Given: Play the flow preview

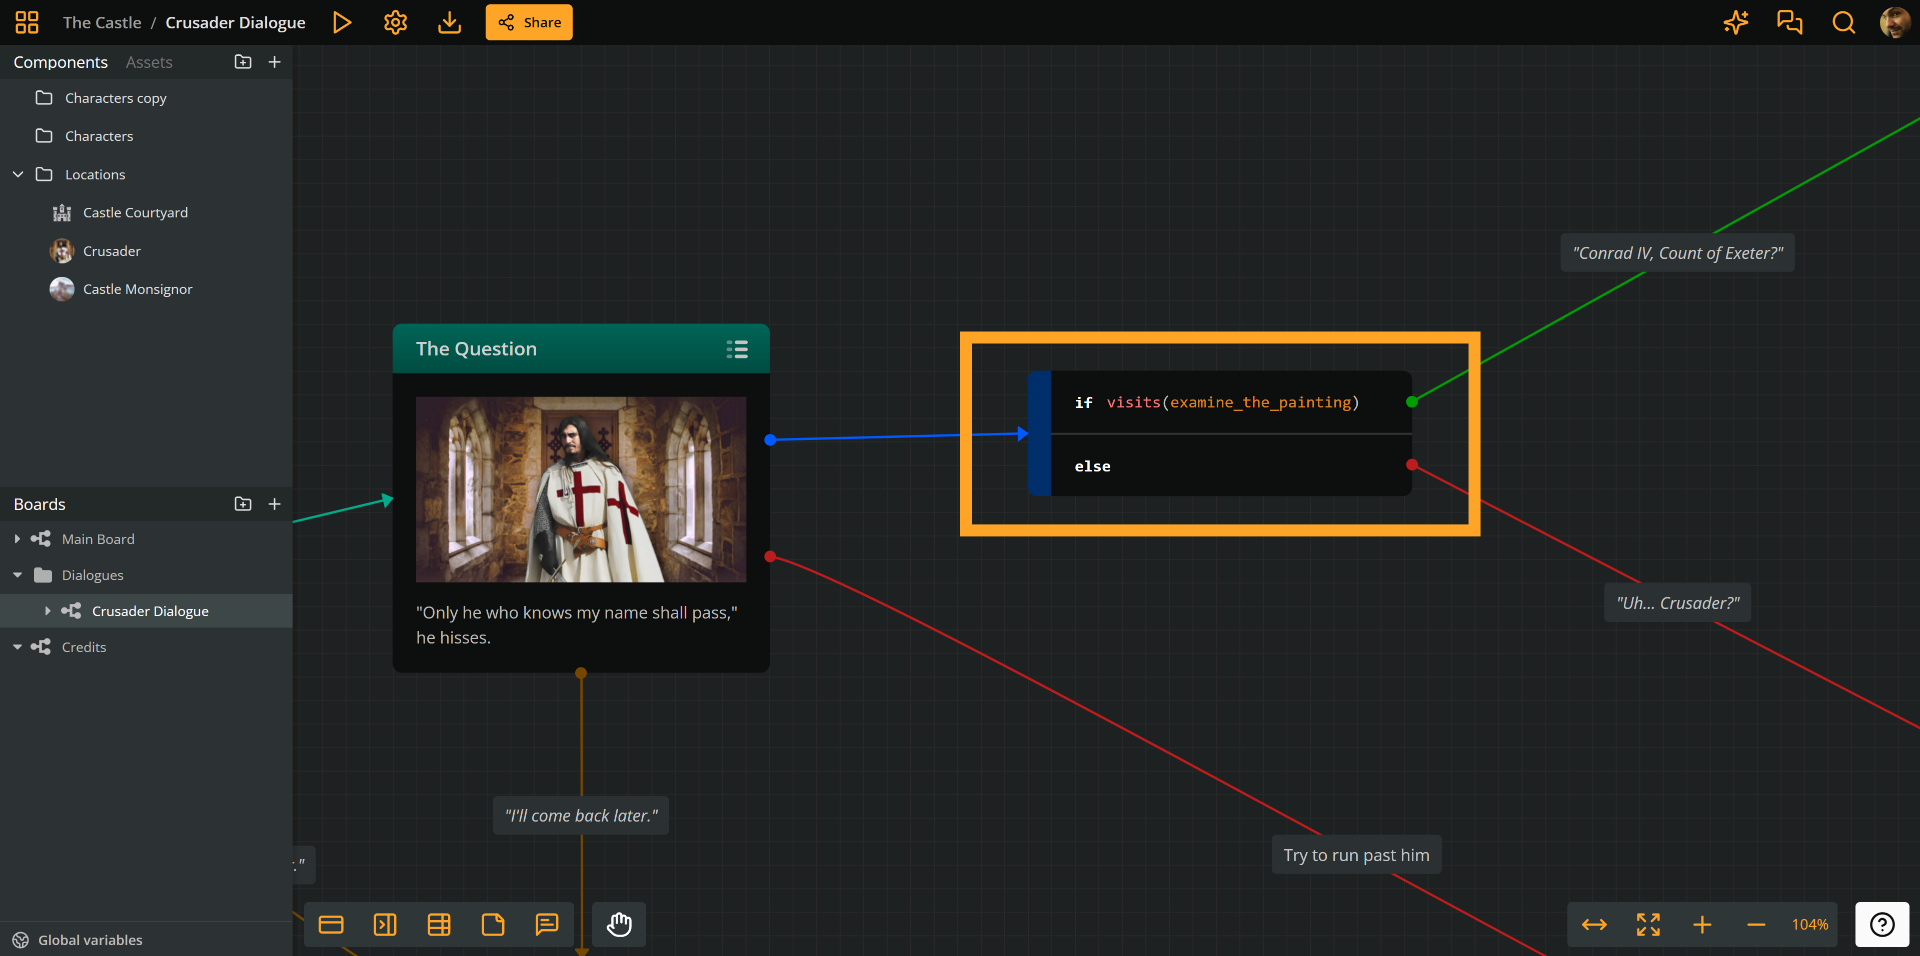Looking at the screenshot, I should pos(342,22).
